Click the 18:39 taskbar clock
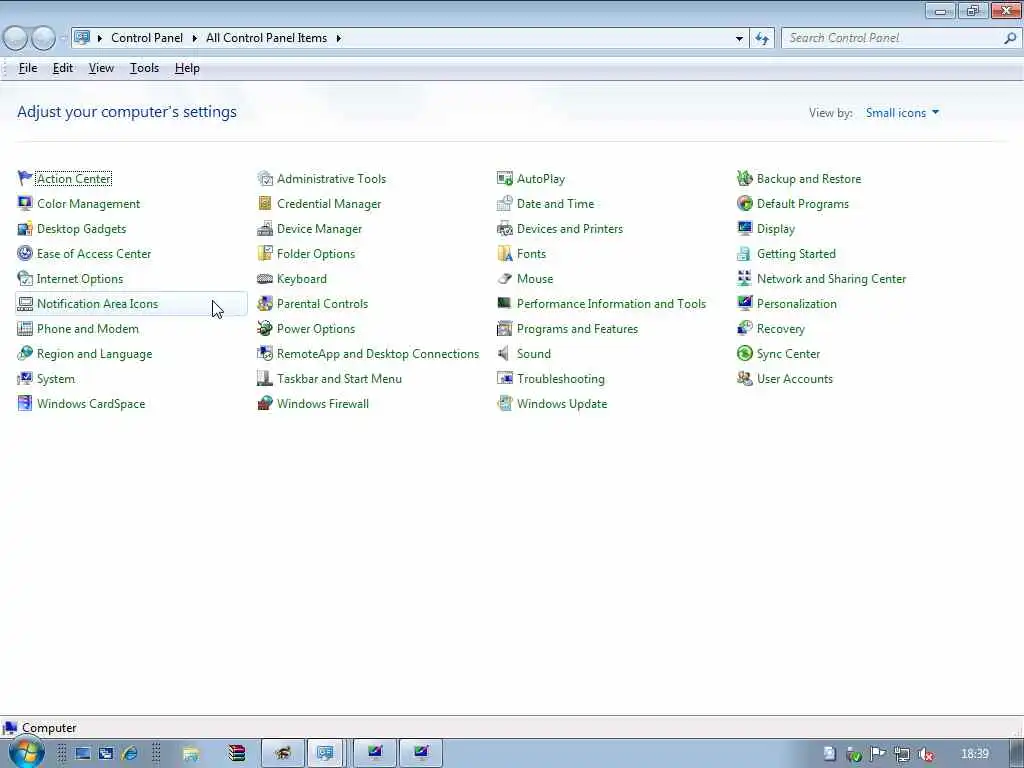 click(975, 754)
